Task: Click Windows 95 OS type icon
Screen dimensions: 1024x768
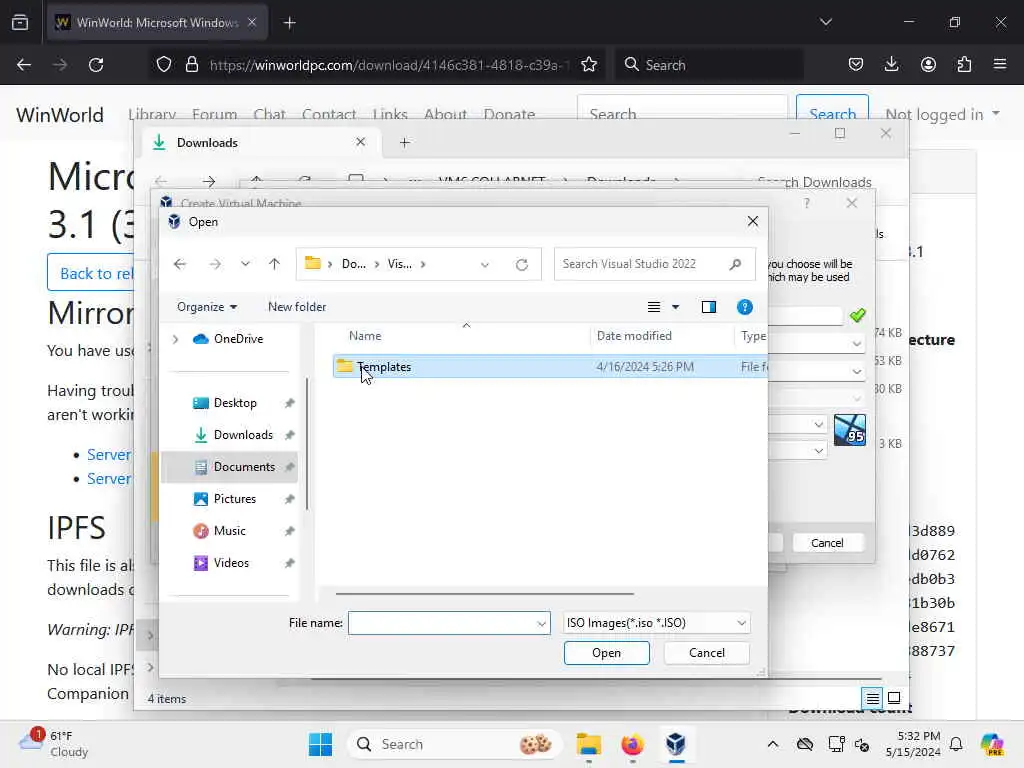Action: (x=850, y=430)
